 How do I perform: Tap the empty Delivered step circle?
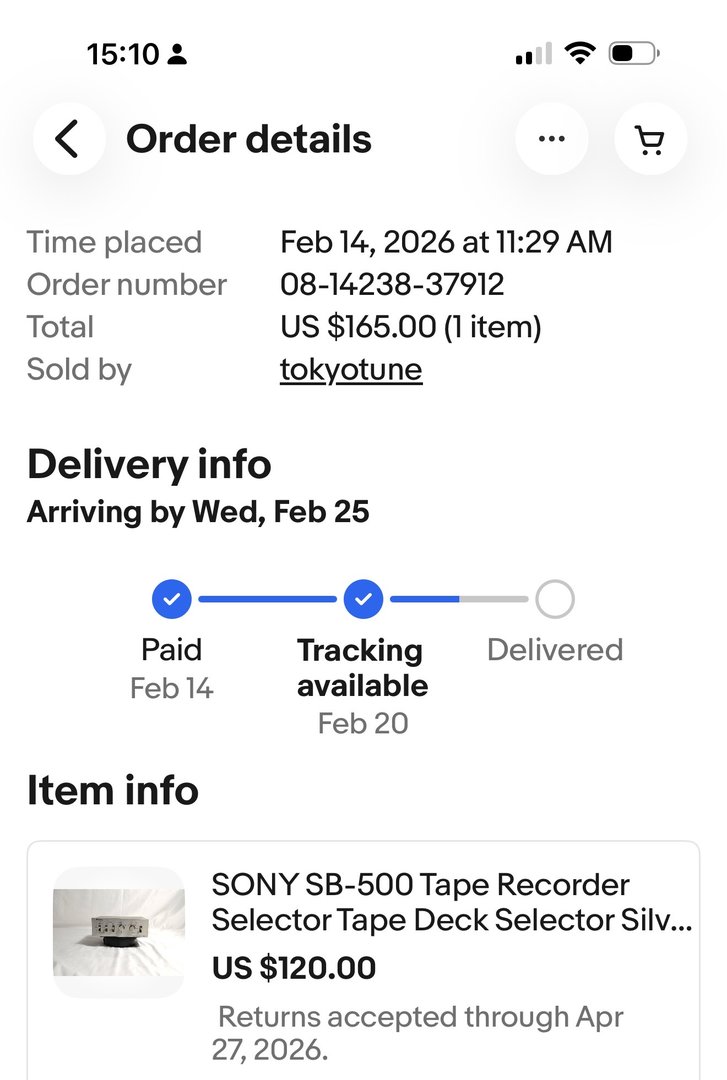click(555, 600)
